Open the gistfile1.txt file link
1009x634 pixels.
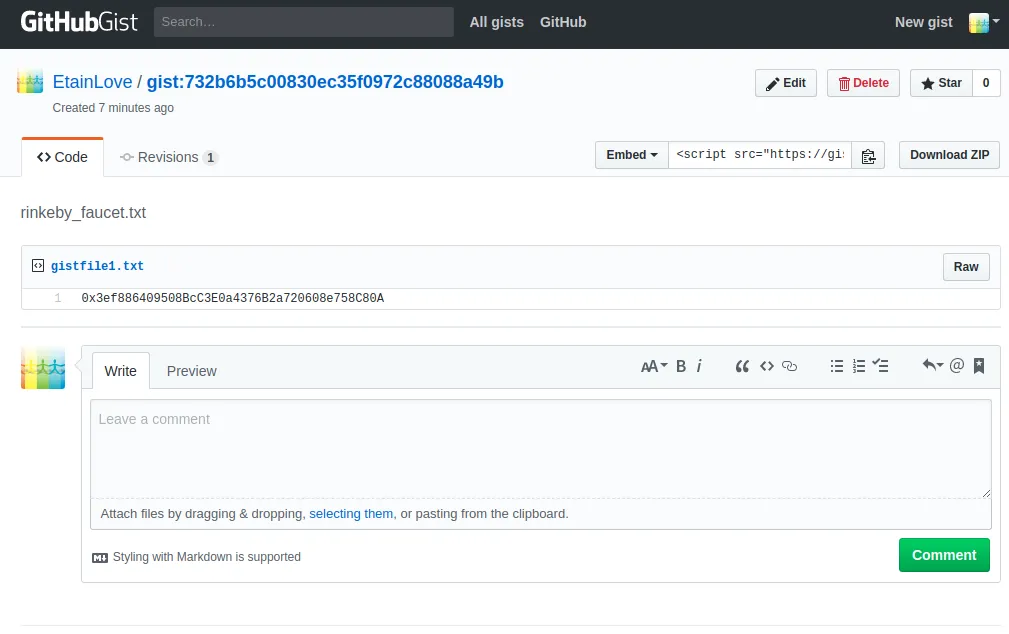[x=97, y=266]
